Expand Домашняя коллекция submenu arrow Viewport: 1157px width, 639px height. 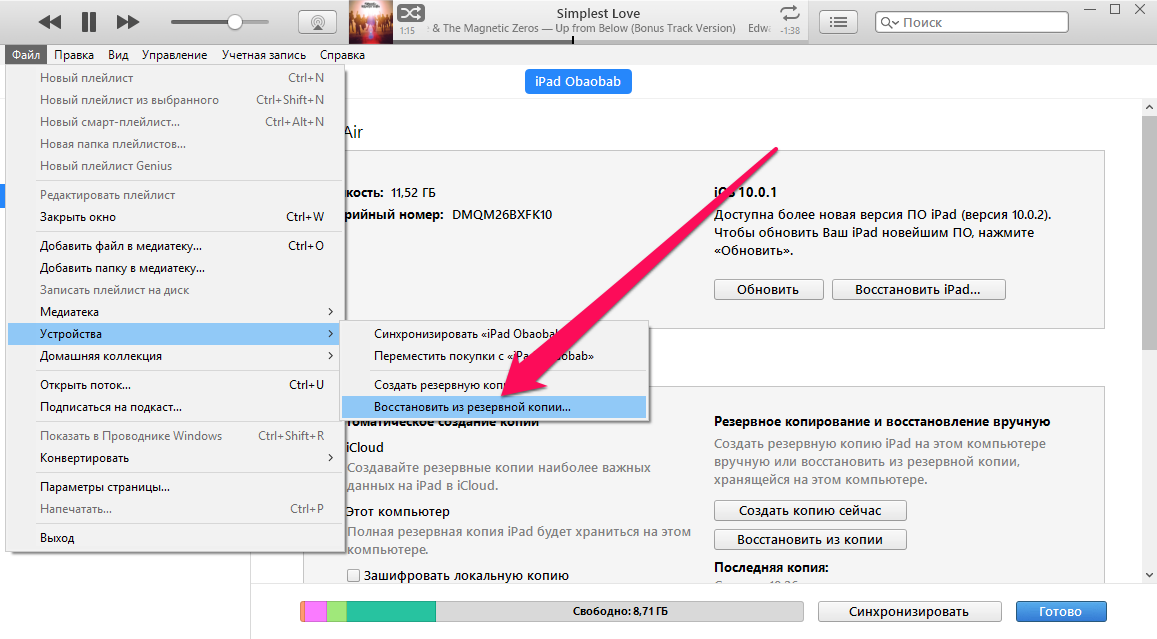pos(330,356)
